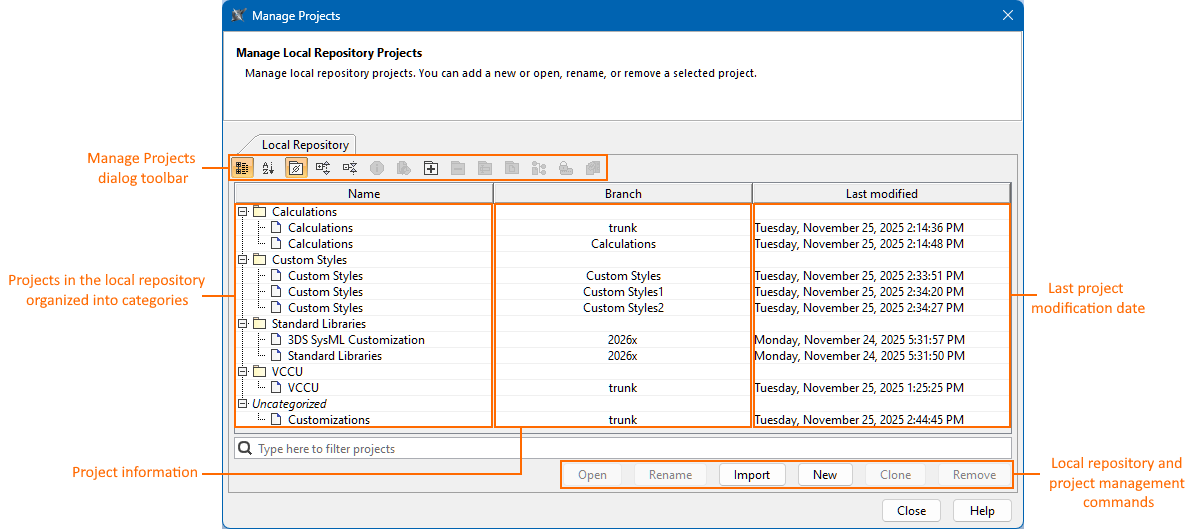The width and height of the screenshot is (1199, 529).
Task: Click the Collapse All tree icon
Action: coord(350,168)
